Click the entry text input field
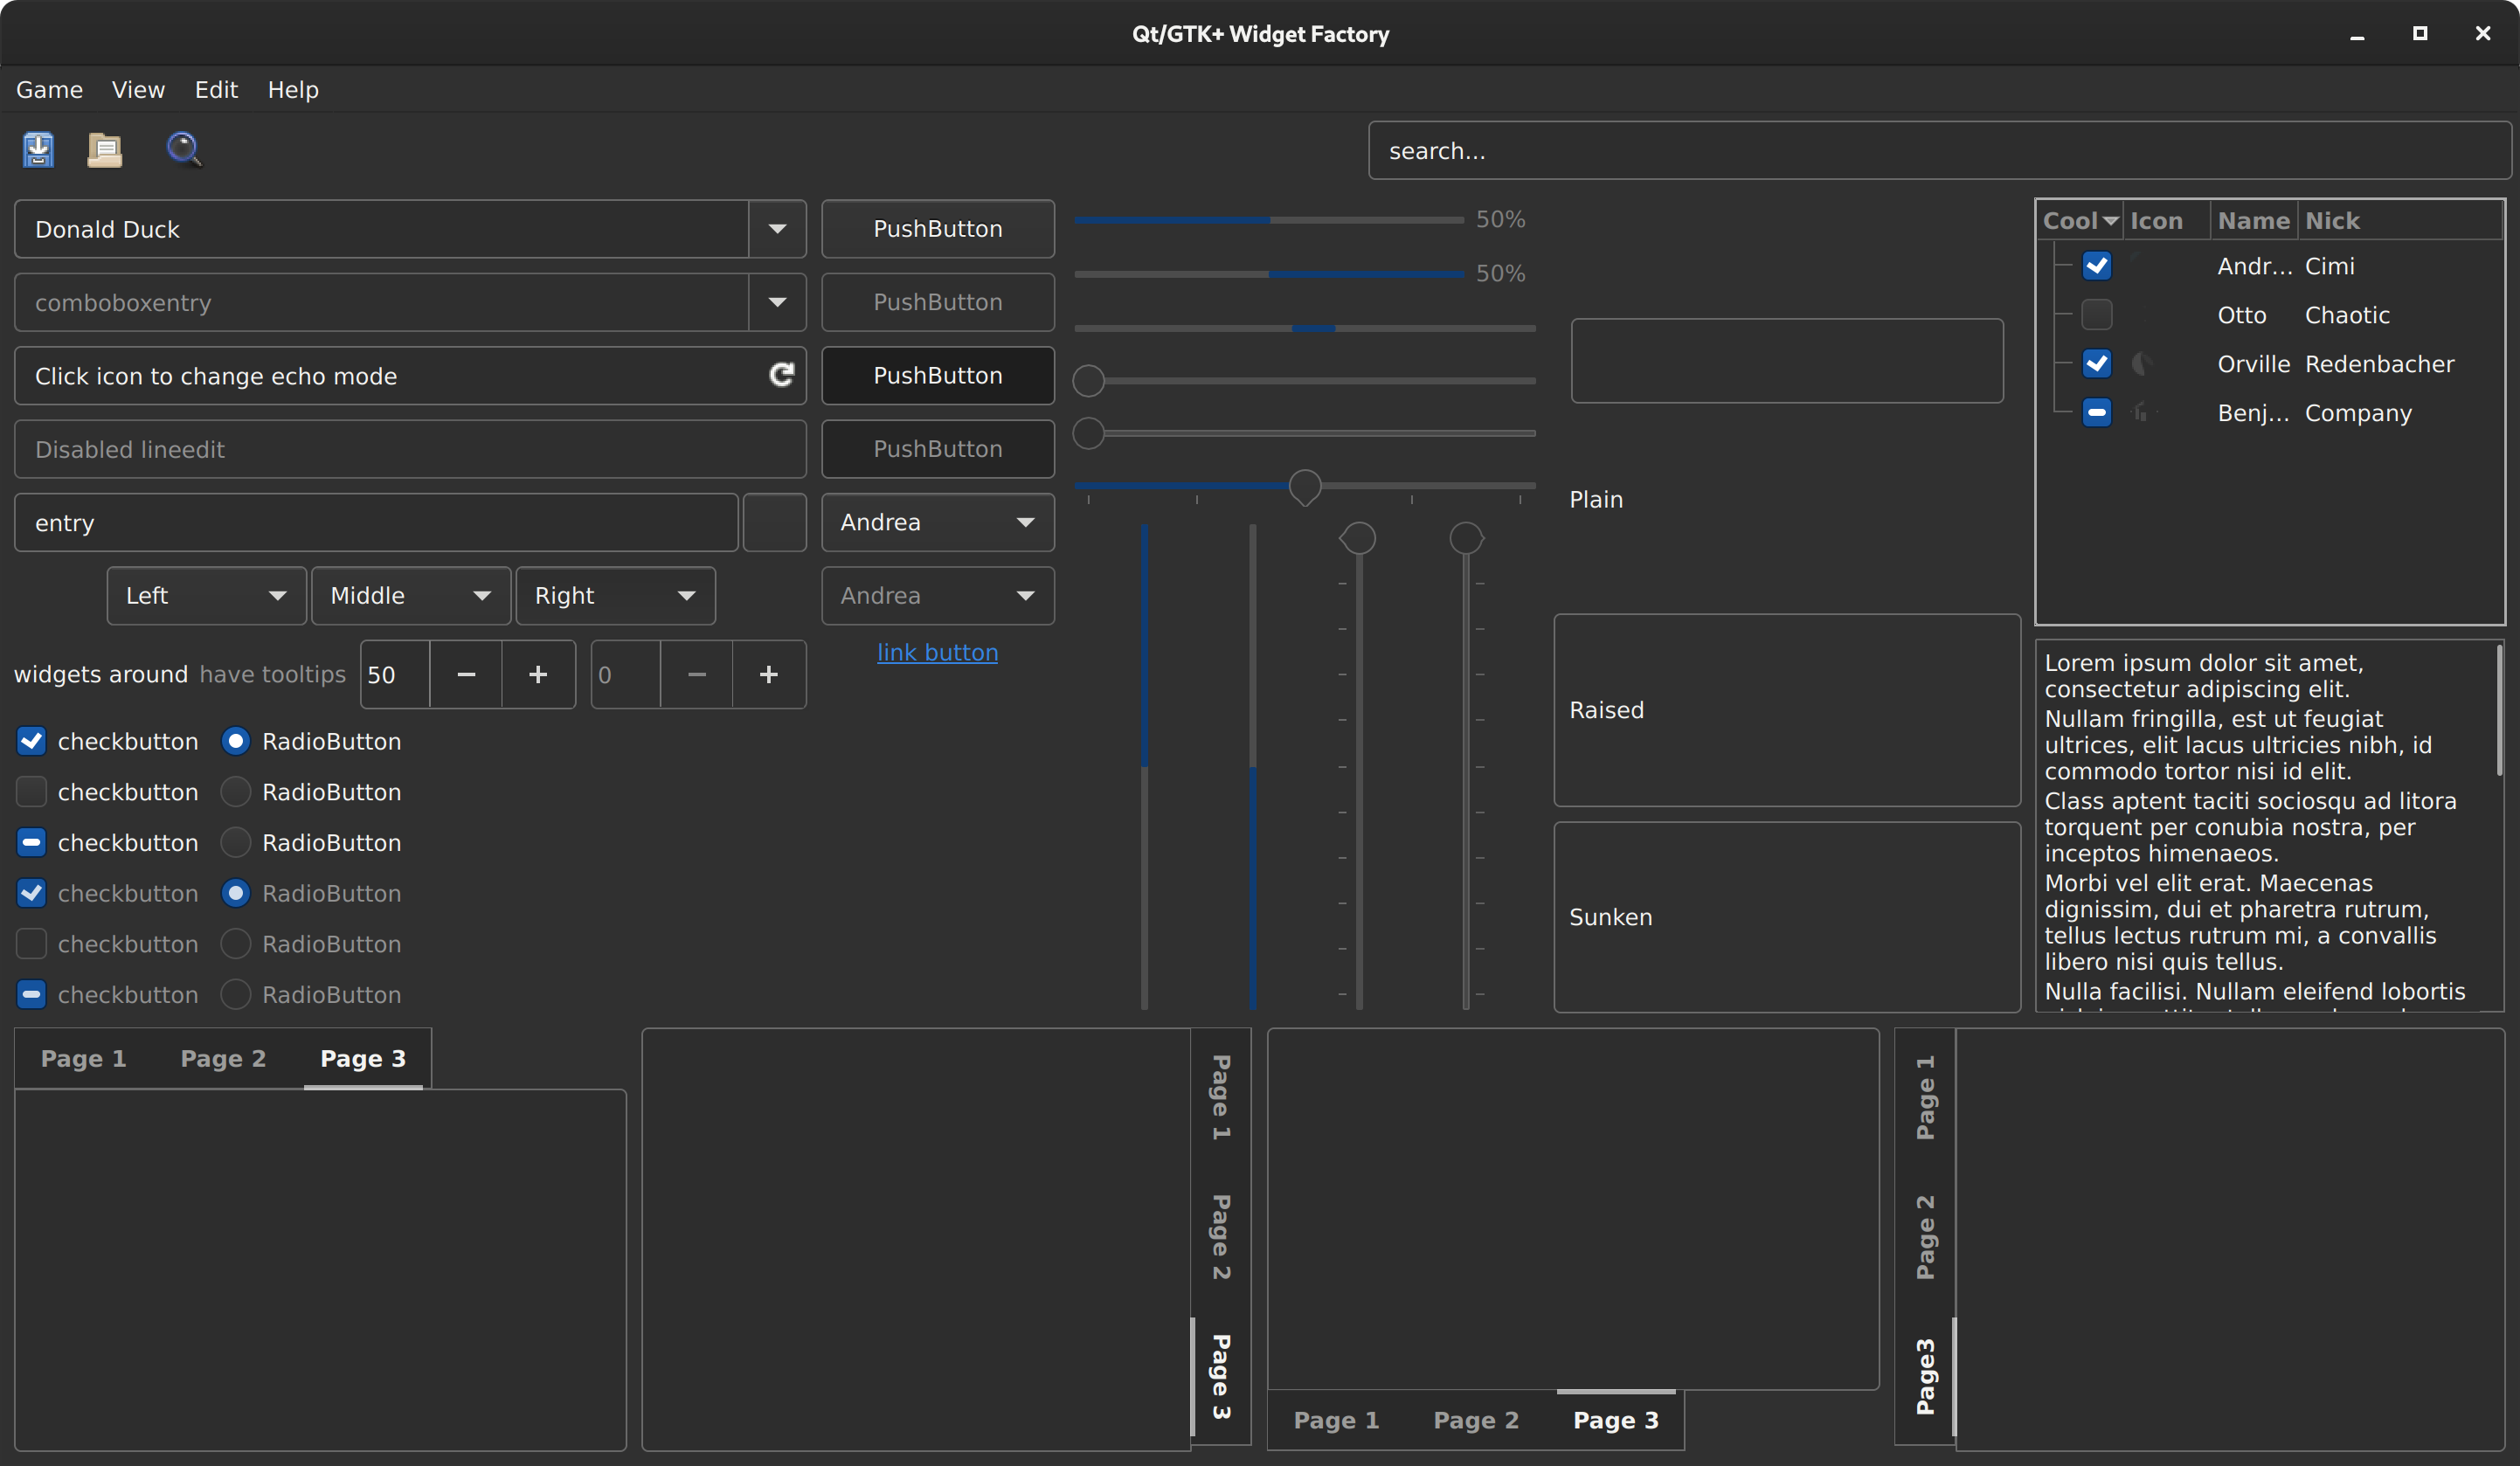This screenshot has height=1466, width=2520. 377,523
